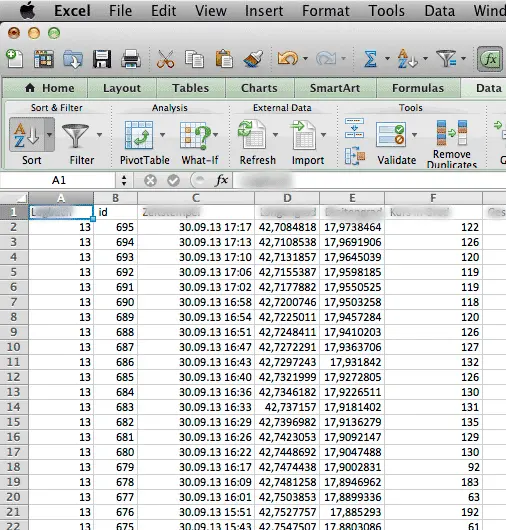Click the Select All corner button
Viewport: 506px width, 530px height.
click(x=14, y=198)
